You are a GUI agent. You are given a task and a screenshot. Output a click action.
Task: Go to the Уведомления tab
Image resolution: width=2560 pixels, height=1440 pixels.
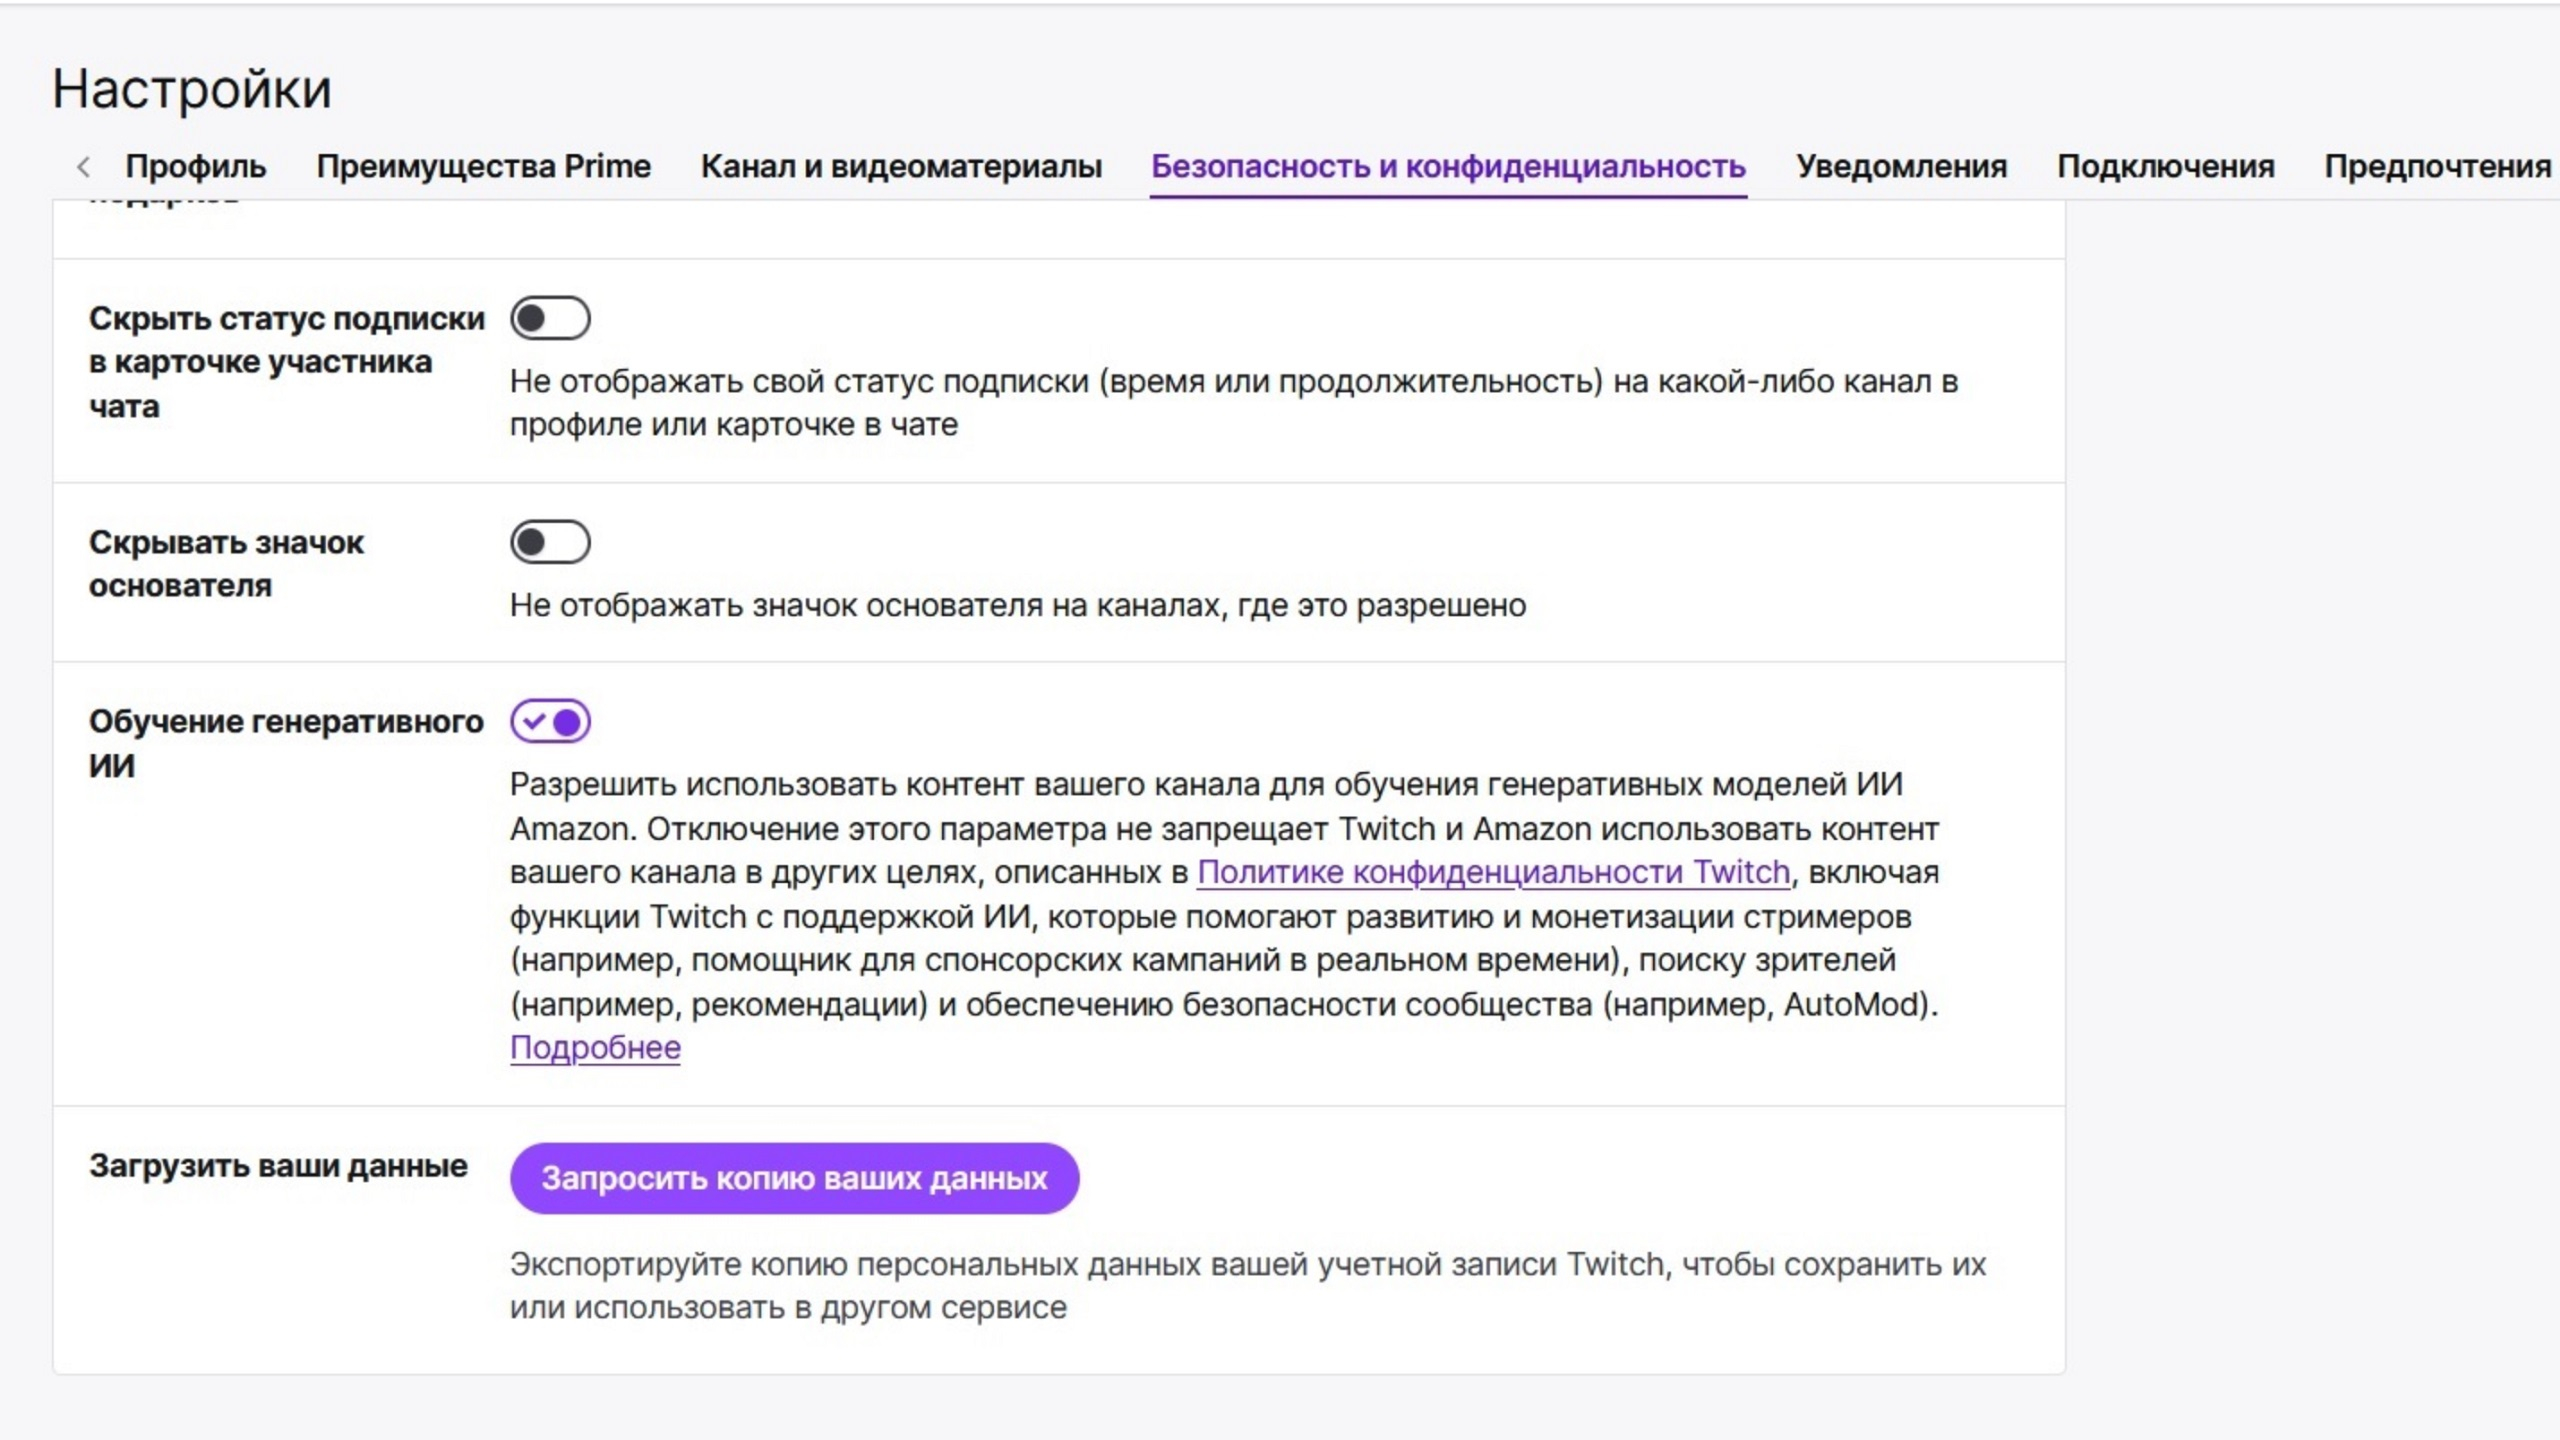[1901, 166]
